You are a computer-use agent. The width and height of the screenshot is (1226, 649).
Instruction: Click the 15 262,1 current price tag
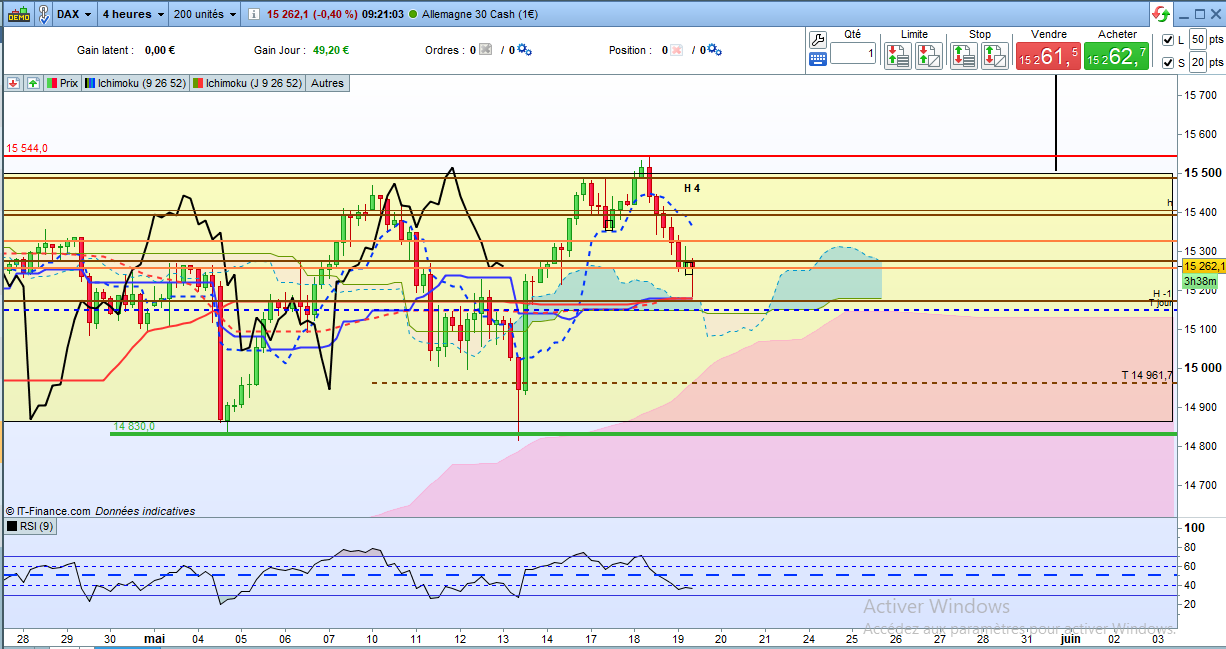coord(1203,267)
